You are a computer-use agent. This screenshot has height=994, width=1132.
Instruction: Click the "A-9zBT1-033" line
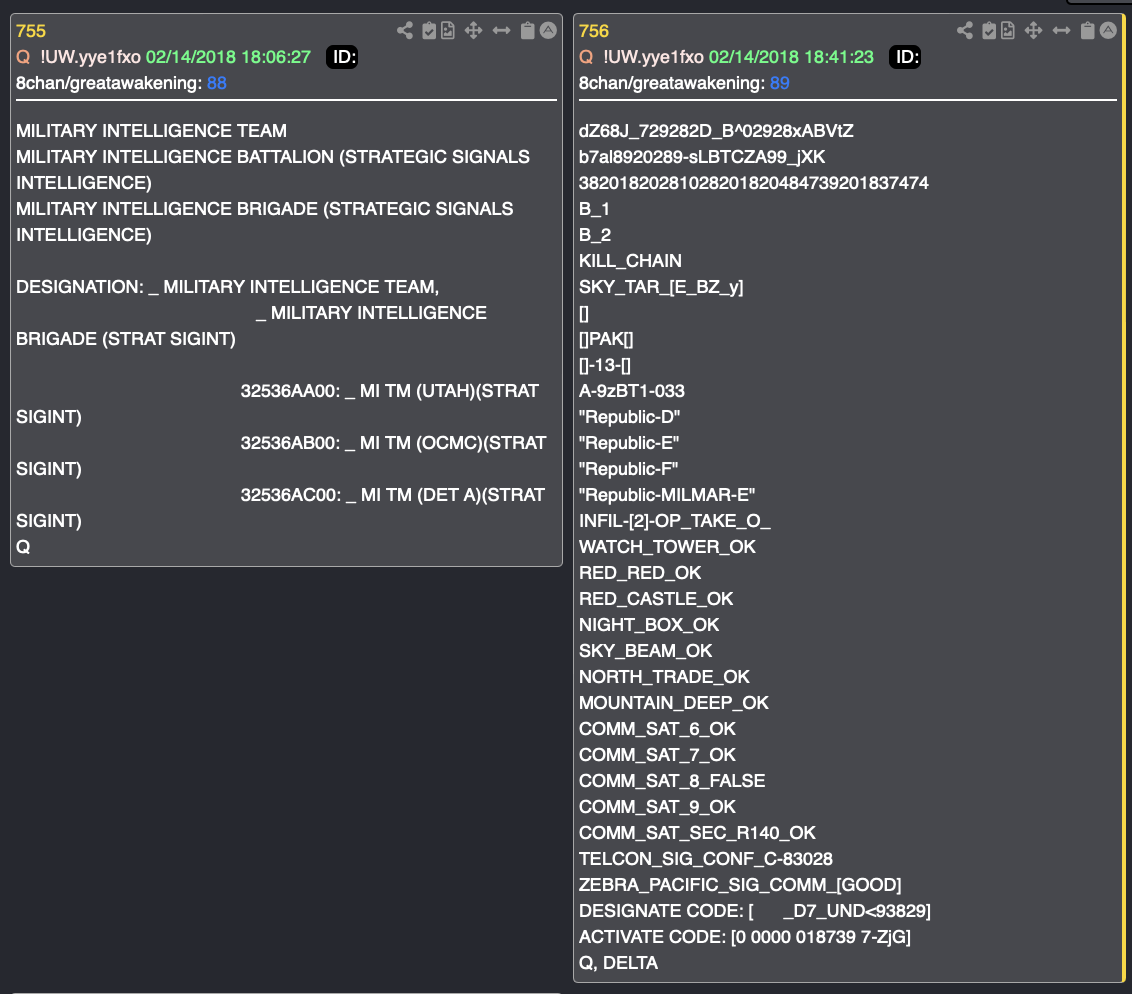tap(632, 391)
